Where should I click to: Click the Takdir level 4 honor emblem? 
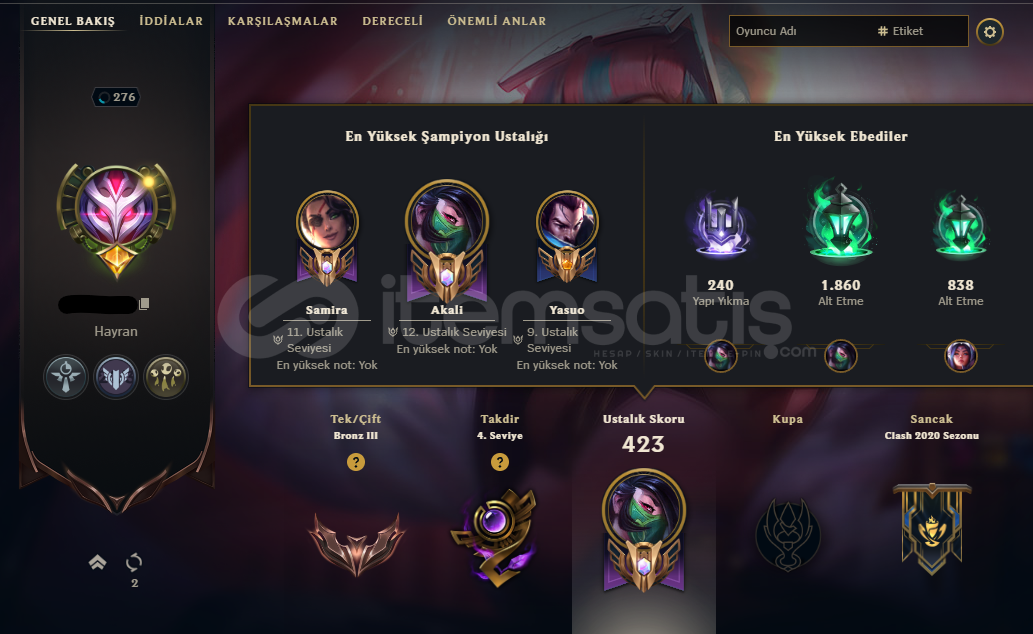(495, 536)
